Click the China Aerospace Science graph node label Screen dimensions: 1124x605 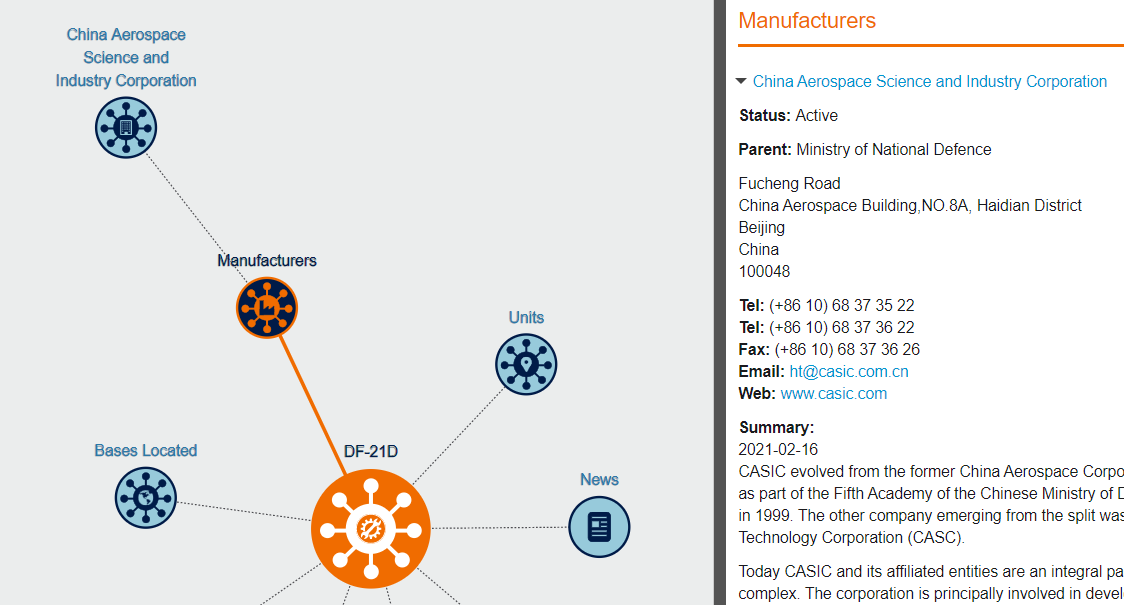point(126,57)
